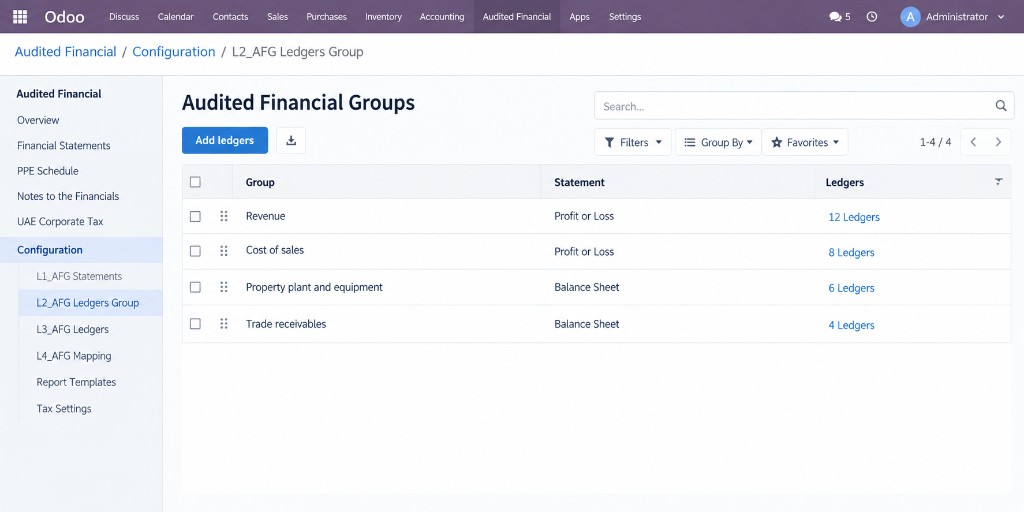Open UAE Corporate Tax in the sidebar
This screenshot has width=1024, height=512.
[60, 221]
